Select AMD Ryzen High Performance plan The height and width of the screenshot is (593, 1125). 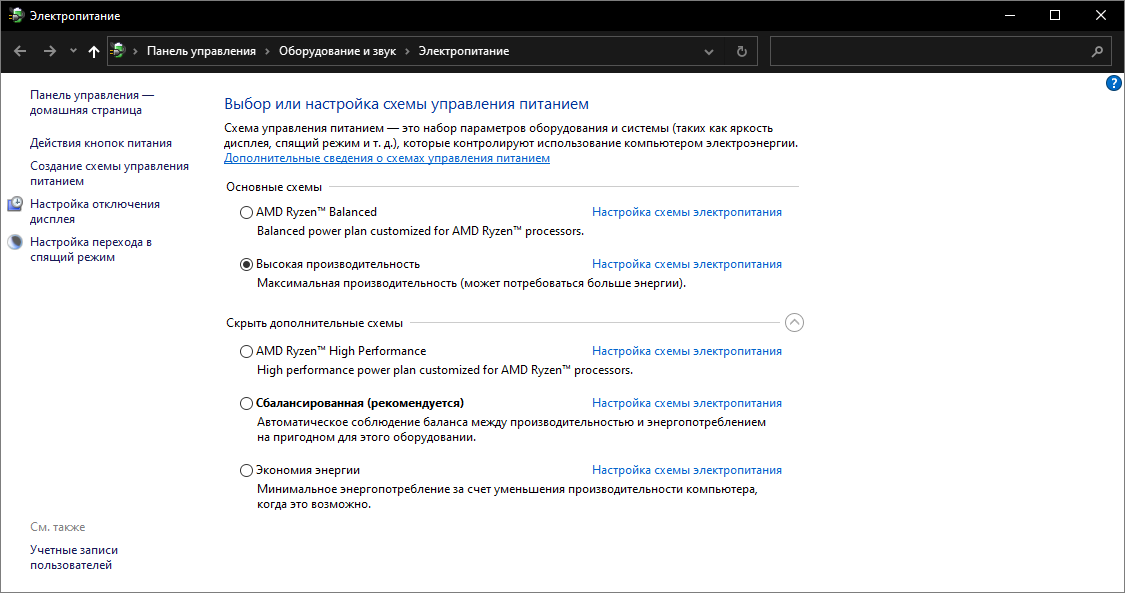pyautogui.click(x=247, y=351)
